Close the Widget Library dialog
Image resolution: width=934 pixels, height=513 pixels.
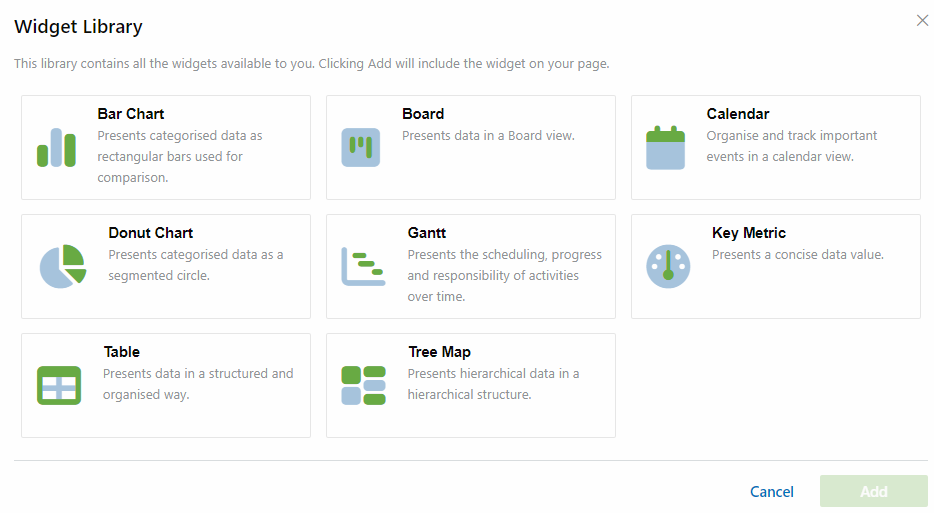click(x=922, y=21)
